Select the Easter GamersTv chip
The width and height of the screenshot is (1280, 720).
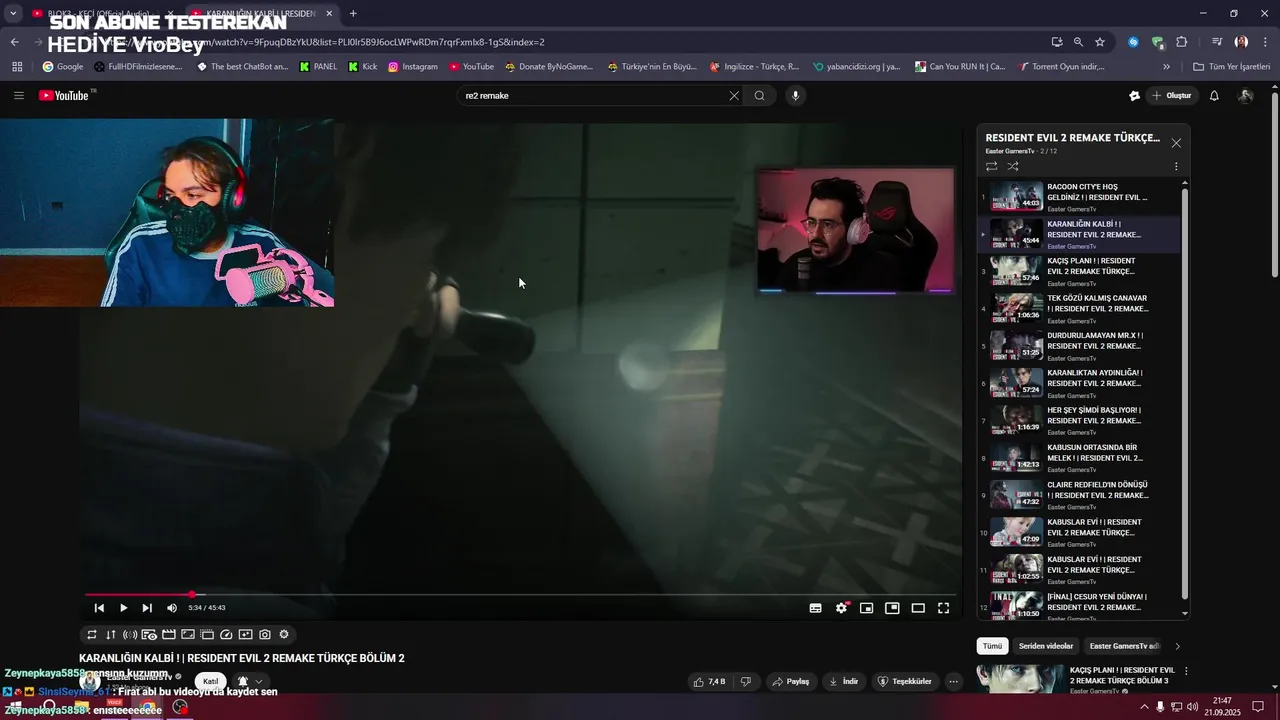coord(1124,646)
